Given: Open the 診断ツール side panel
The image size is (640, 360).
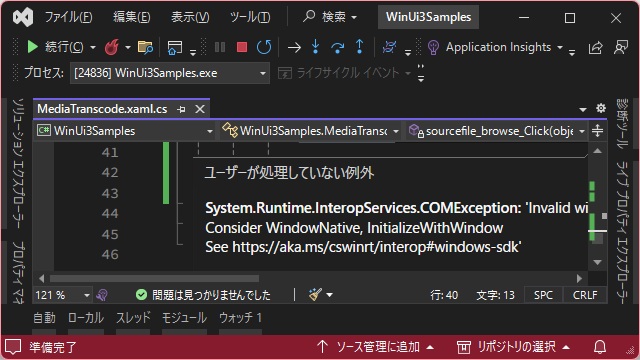Looking at the screenshot, I should tap(622, 124).
